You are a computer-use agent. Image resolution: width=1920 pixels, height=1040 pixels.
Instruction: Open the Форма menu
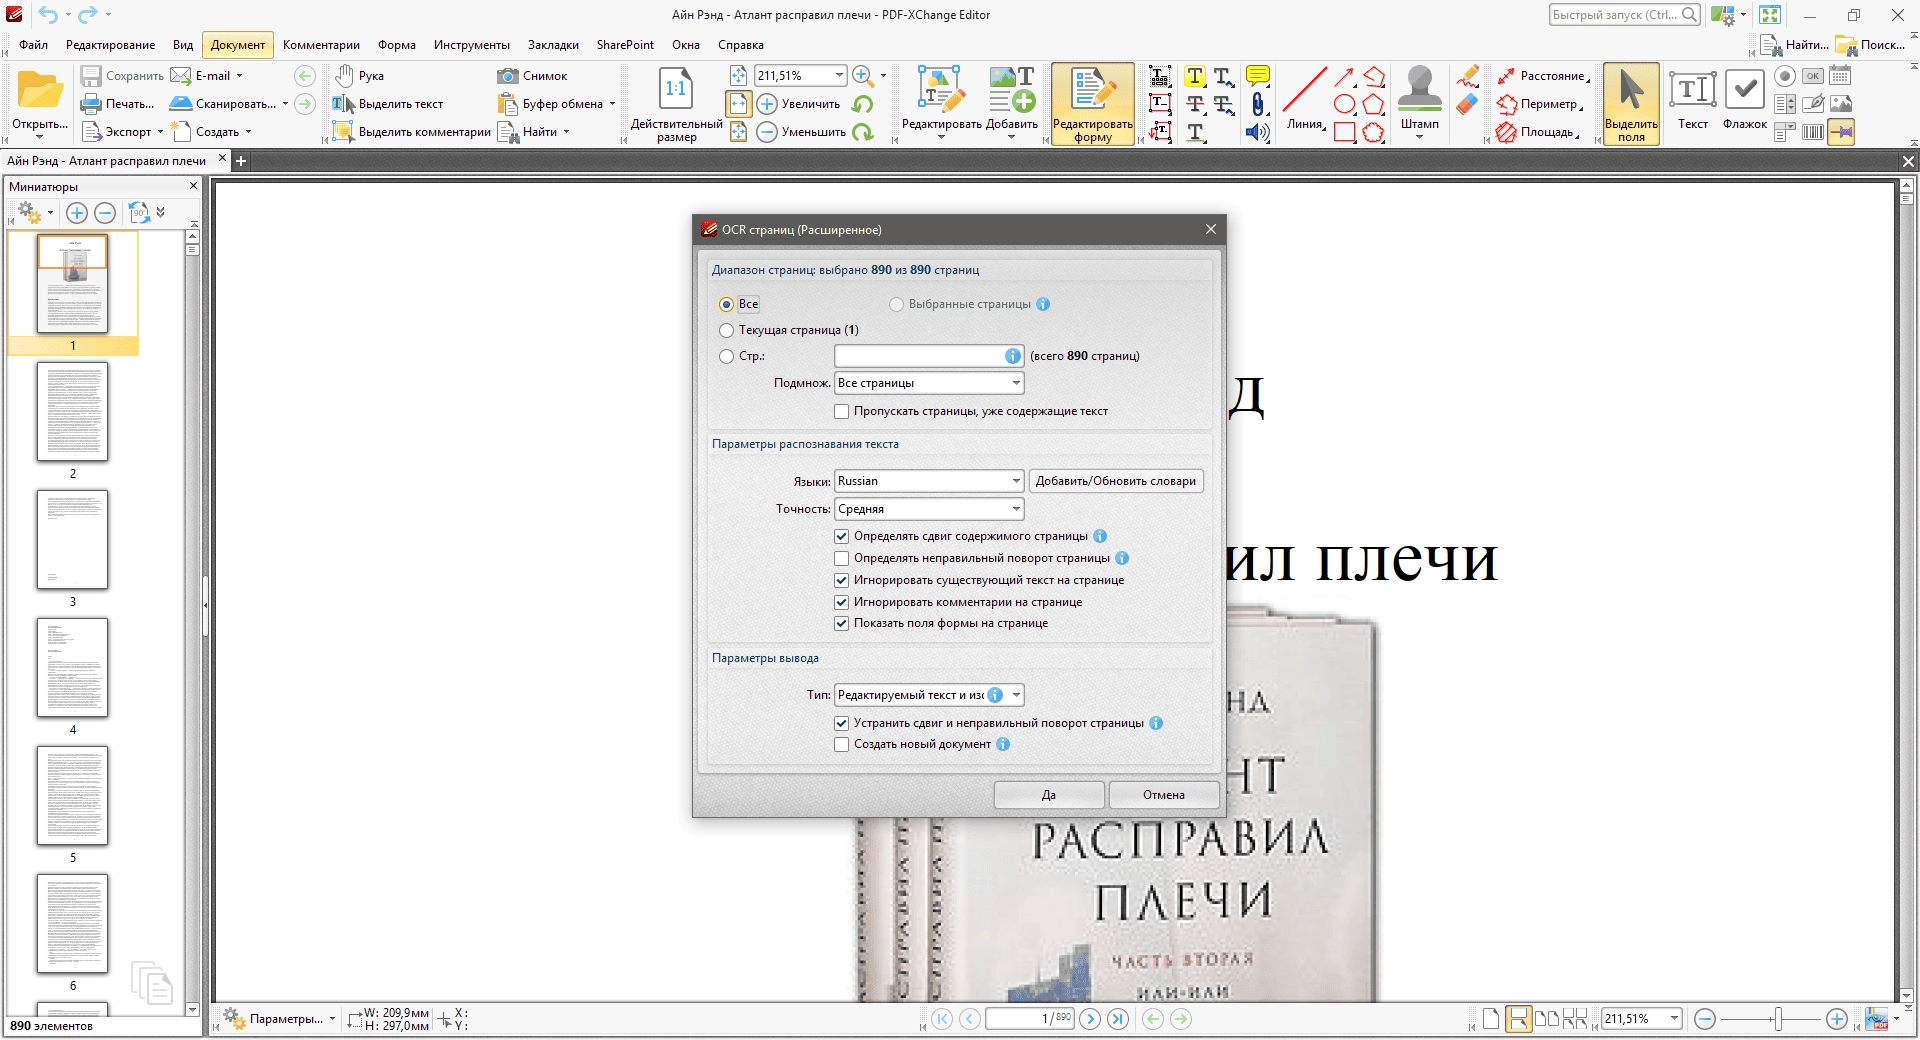397,45
